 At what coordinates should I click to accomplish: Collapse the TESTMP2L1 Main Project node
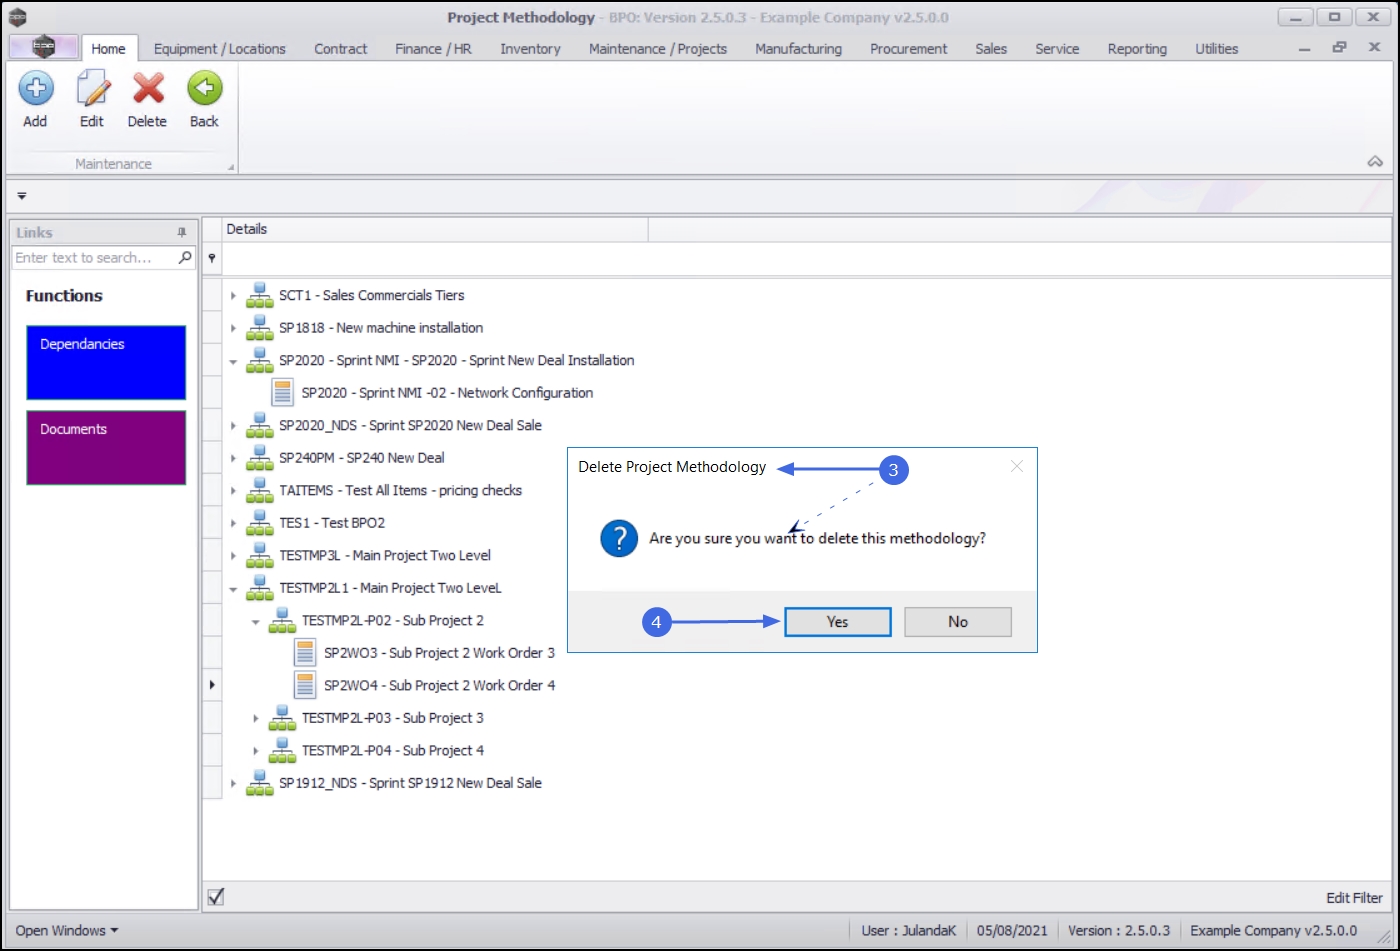[233, 589]
